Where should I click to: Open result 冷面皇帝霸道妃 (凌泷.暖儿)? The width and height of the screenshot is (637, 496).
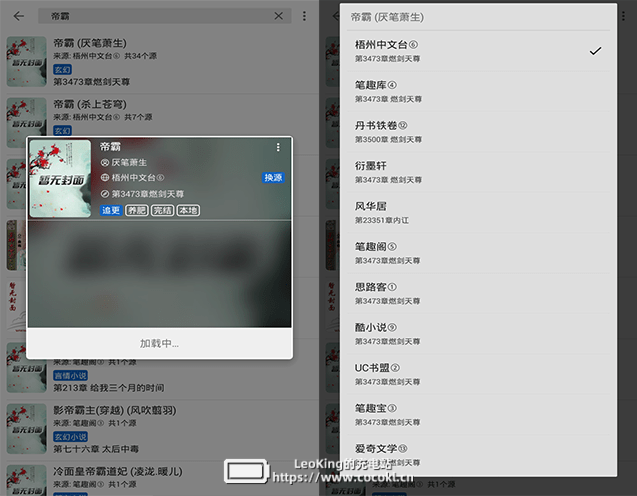[159, 479]
